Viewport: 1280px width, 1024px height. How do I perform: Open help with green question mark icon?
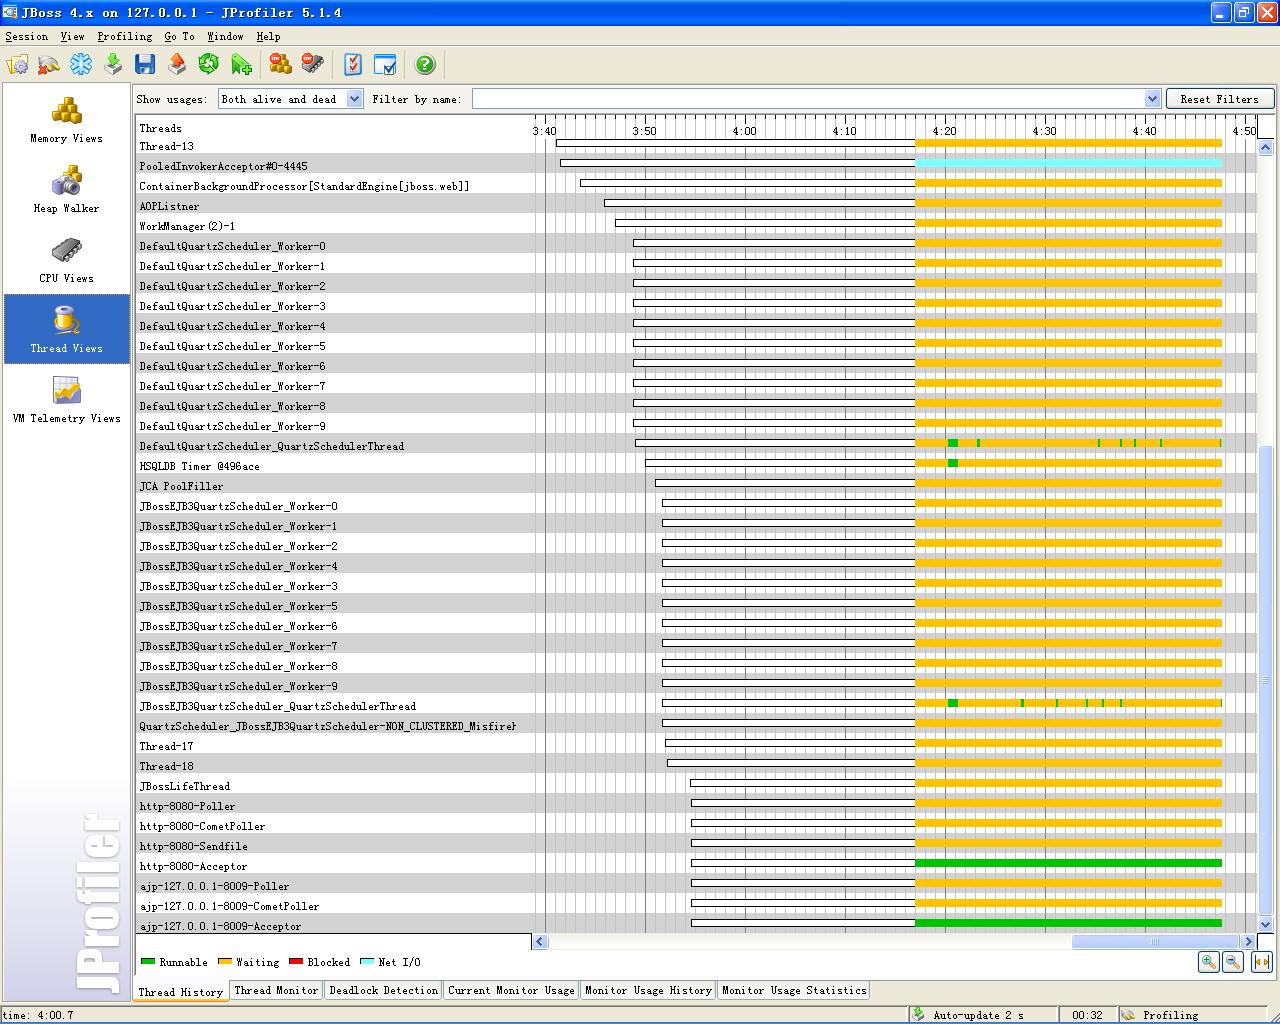(425, 65)
